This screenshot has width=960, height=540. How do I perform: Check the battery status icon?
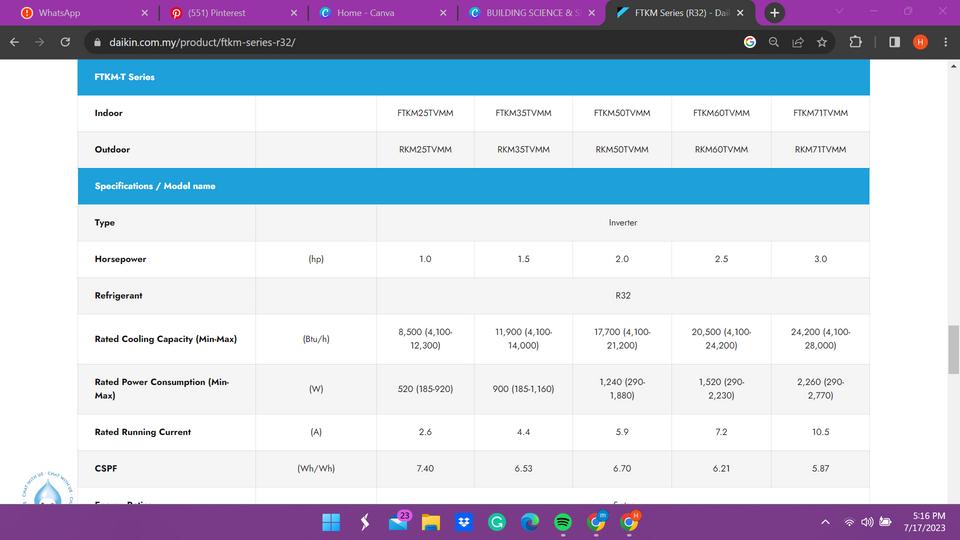click(885, 522)
